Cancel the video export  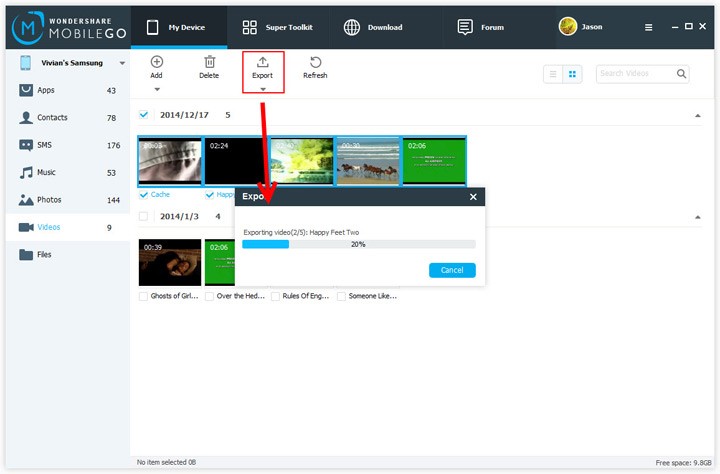point(452,270)
